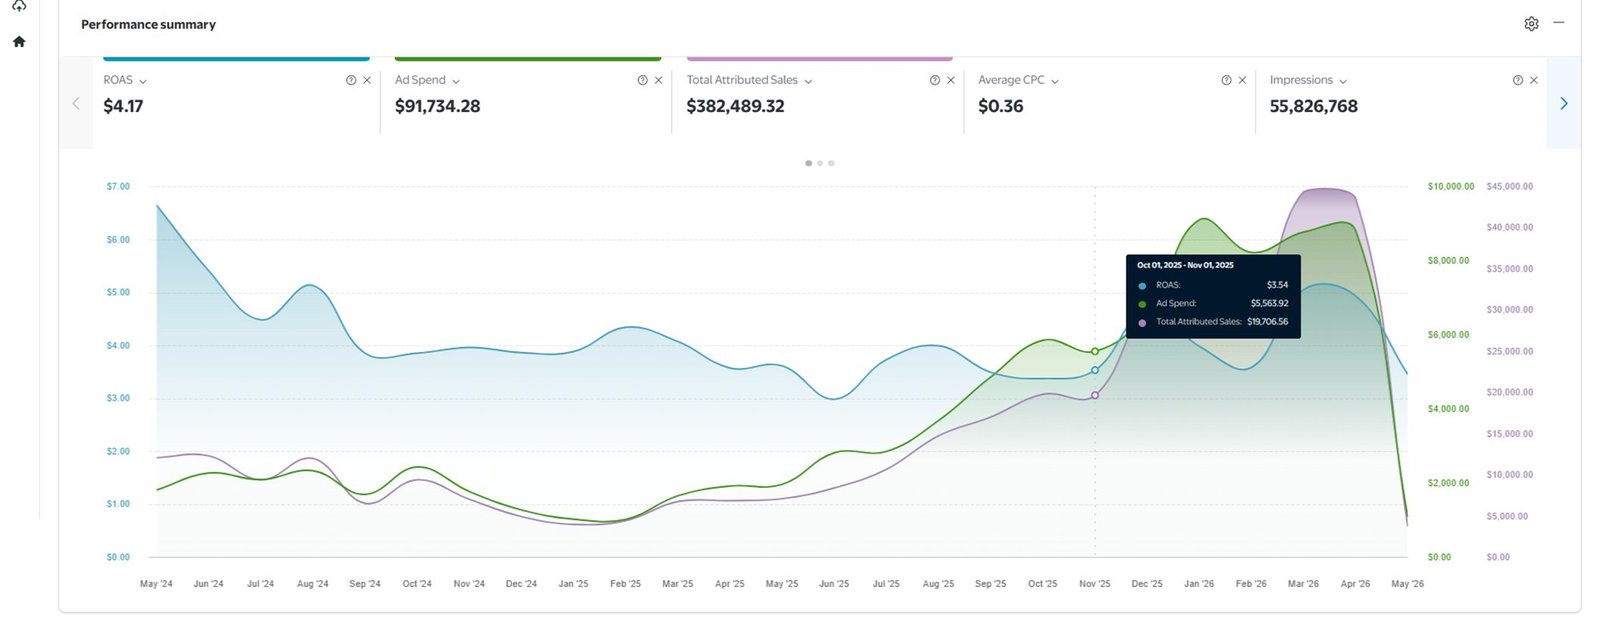The width and height of the screenshot is (1600, 622).
Task: Click the Dec '25 x-axis label
Action: coord(1147,583)
